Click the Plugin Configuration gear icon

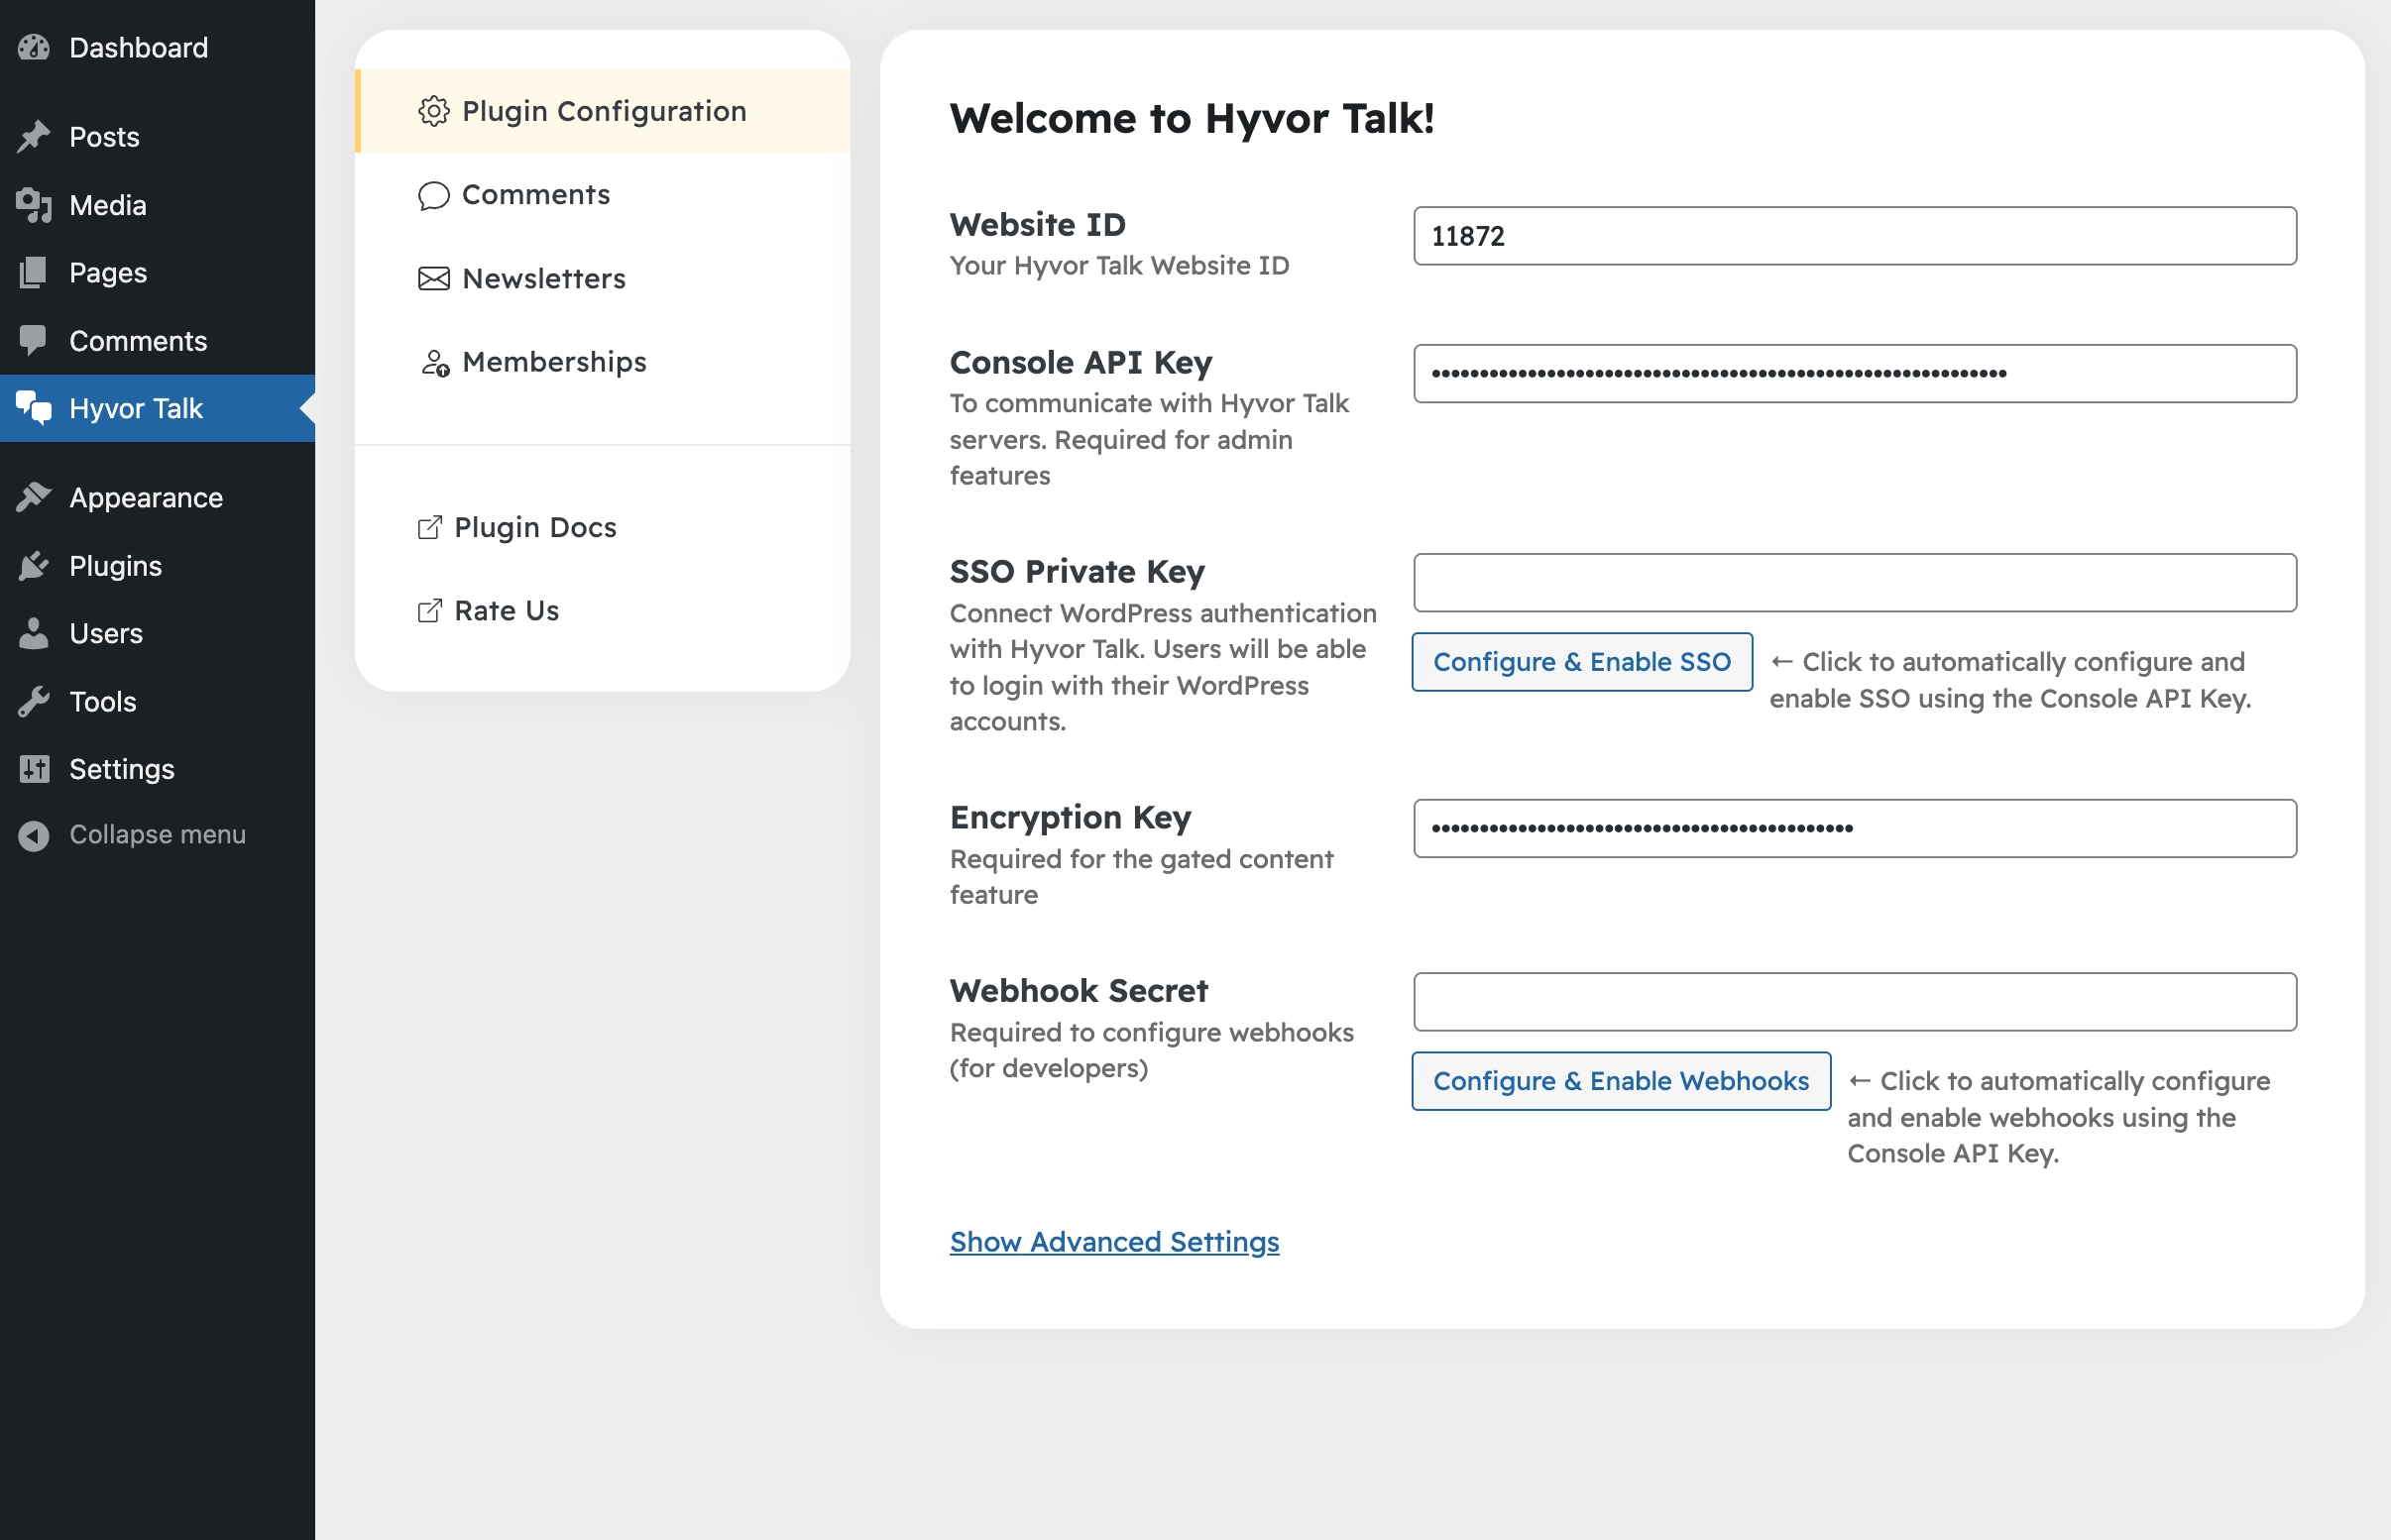[x=430, y=112]
